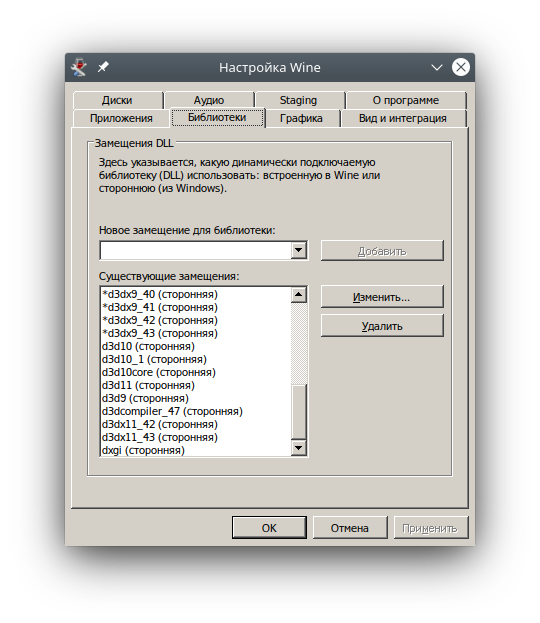Switch to the Staging tab

(299, 100)
